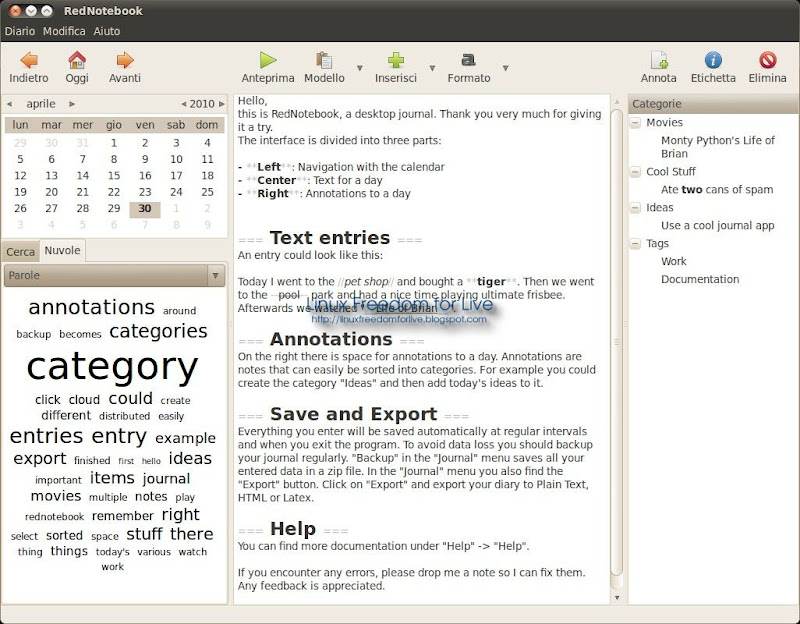Switch to the Nuvole tab
Viewport: 800px width, 624px height.
coord(62,250)
